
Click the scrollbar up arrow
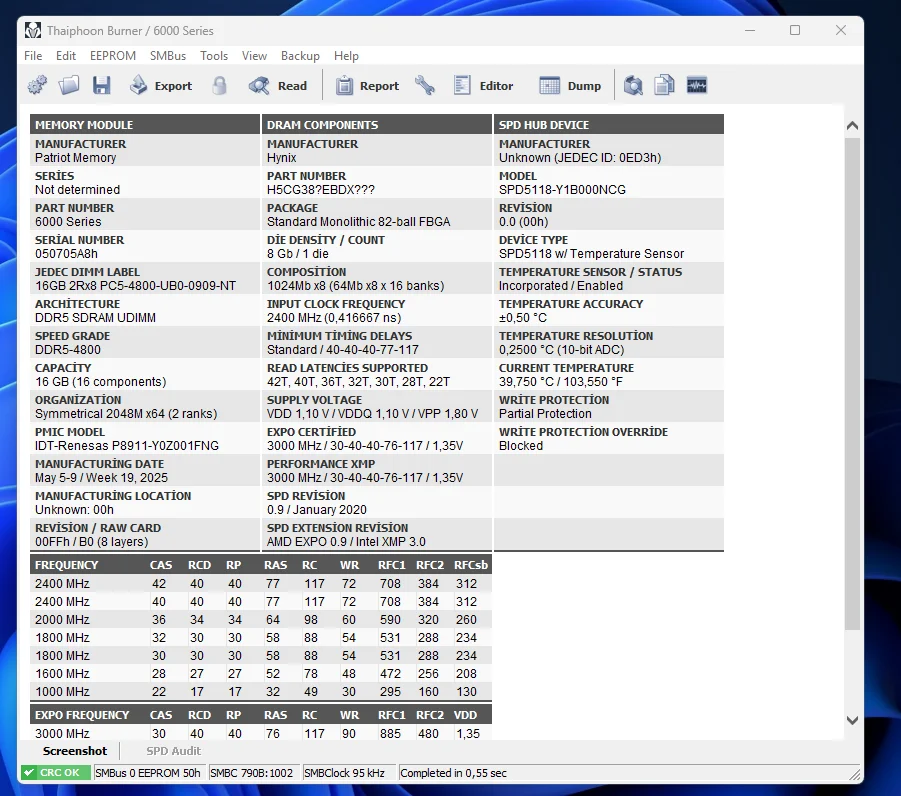point(852,127)
